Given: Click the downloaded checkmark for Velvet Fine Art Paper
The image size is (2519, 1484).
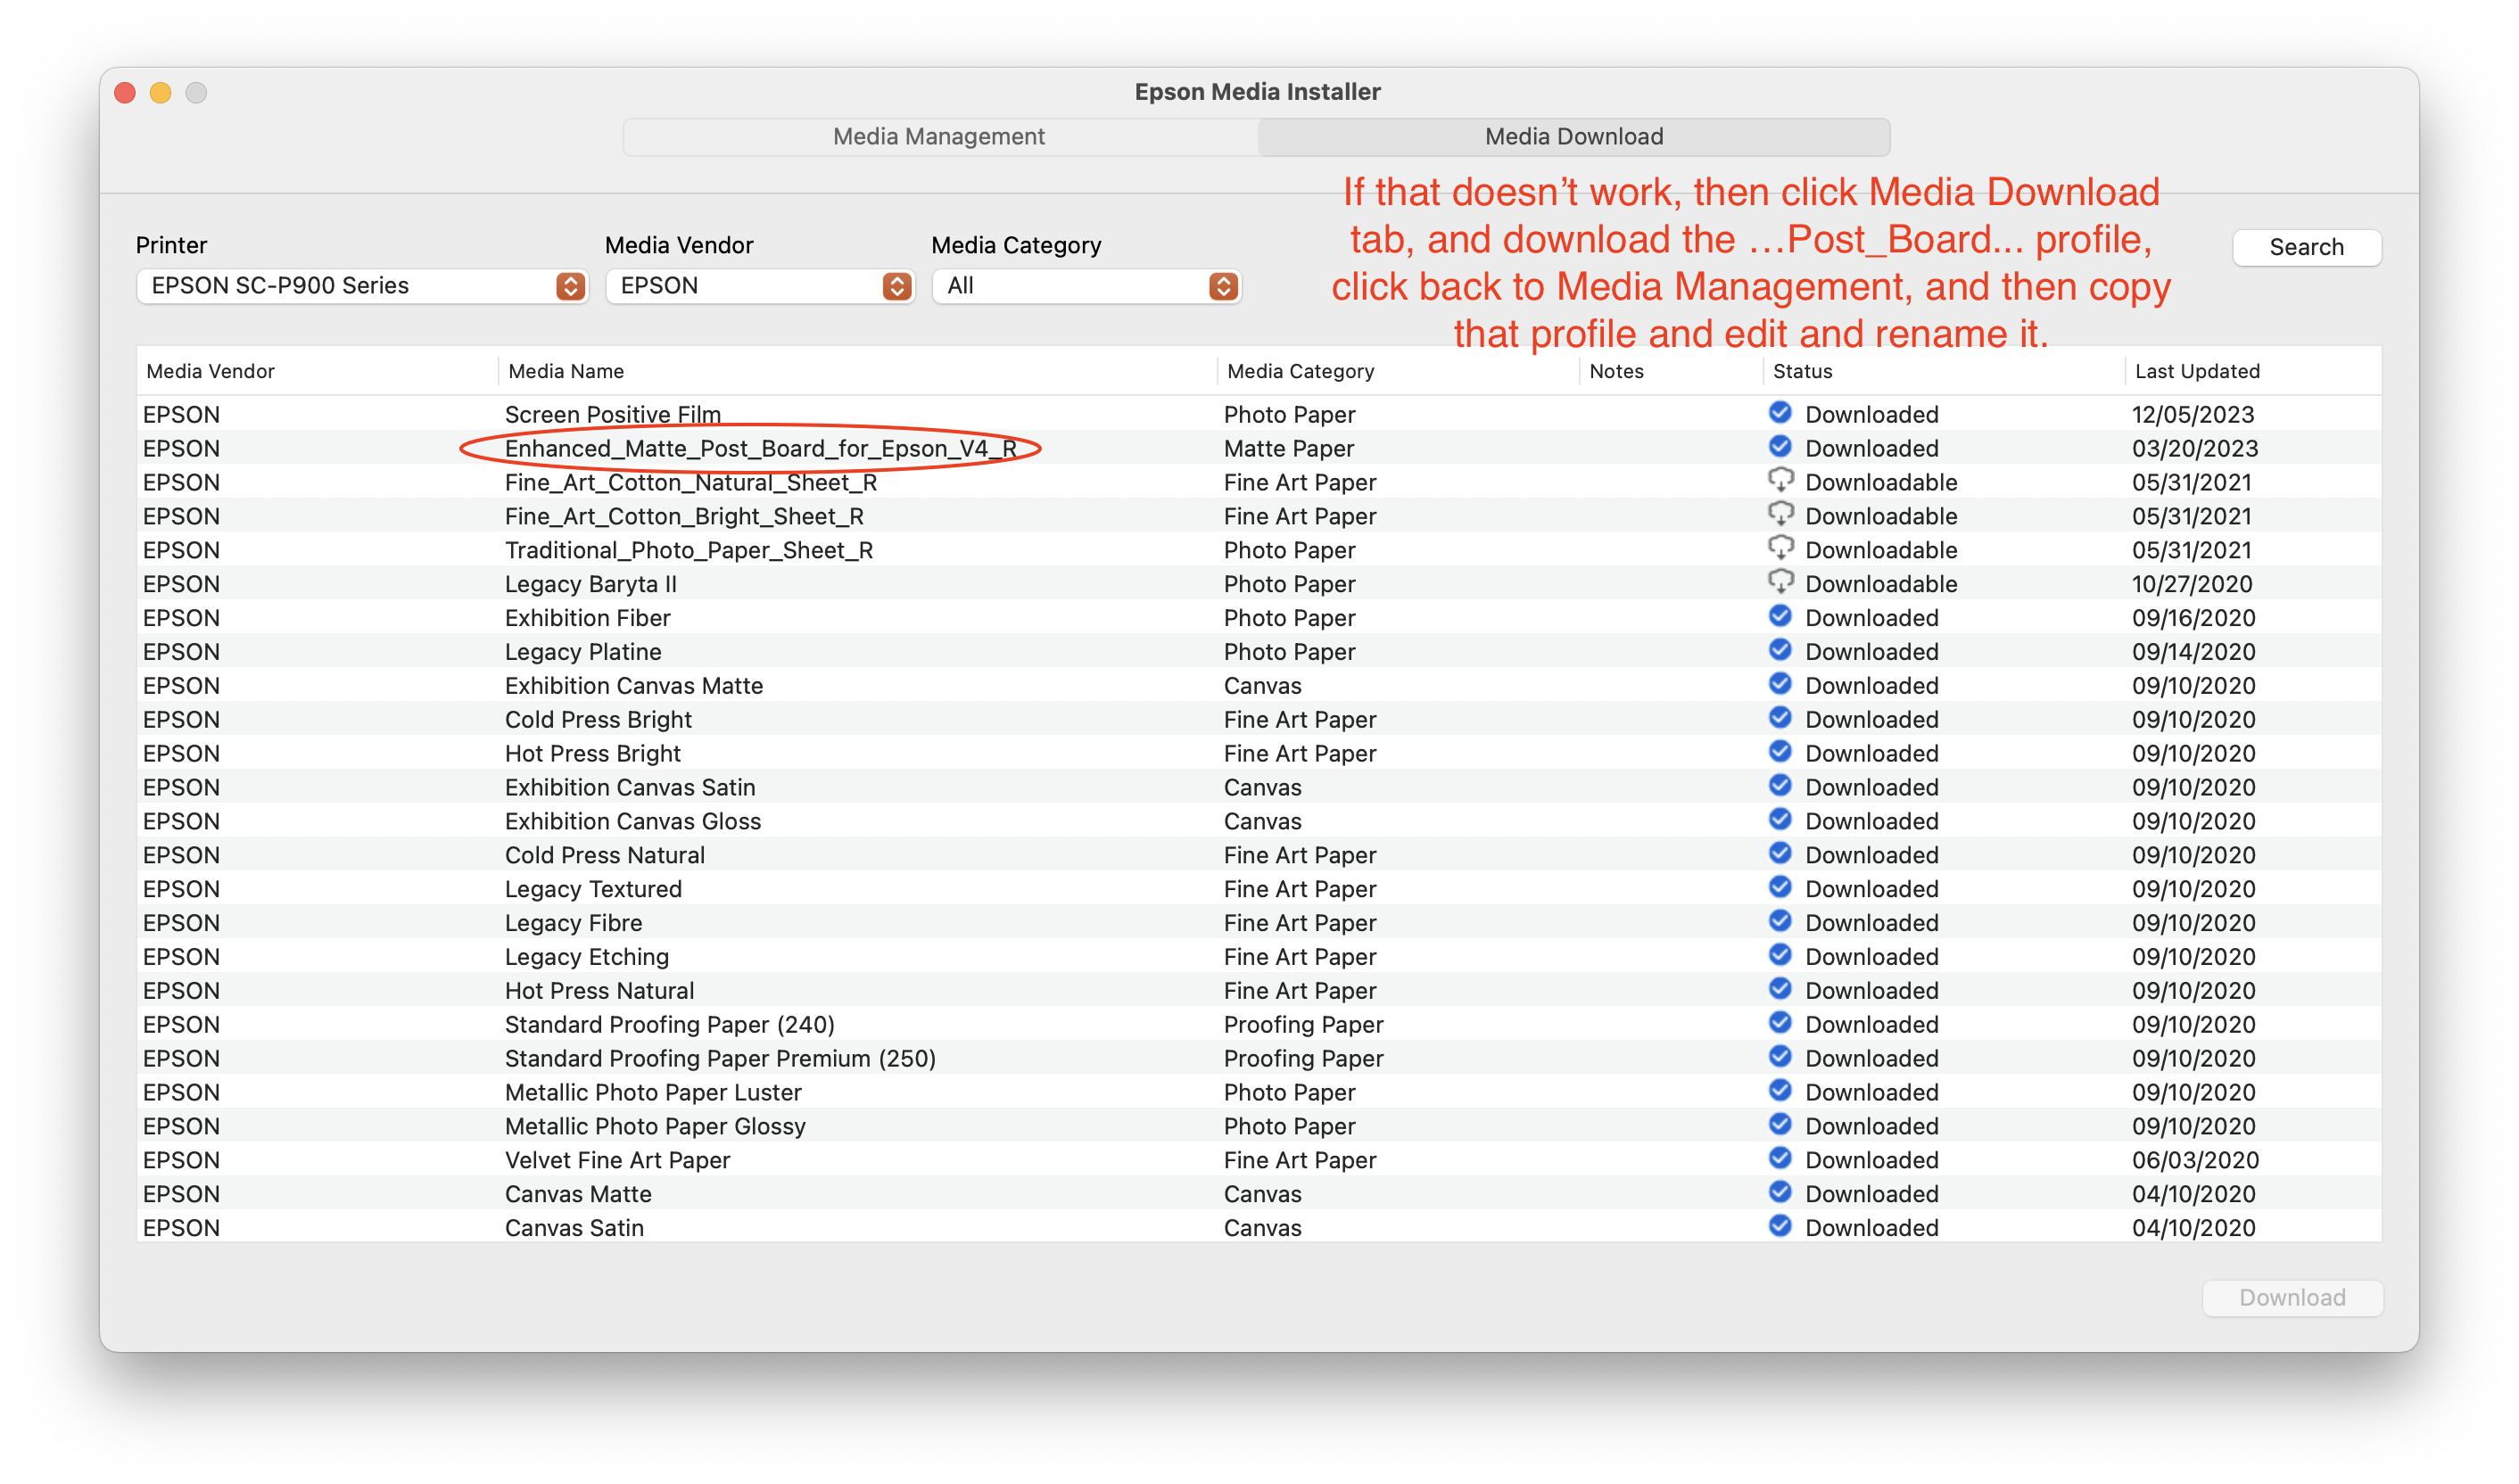Looking at the screenshot, I should pyautogui.click(x=1780, y=1158).
